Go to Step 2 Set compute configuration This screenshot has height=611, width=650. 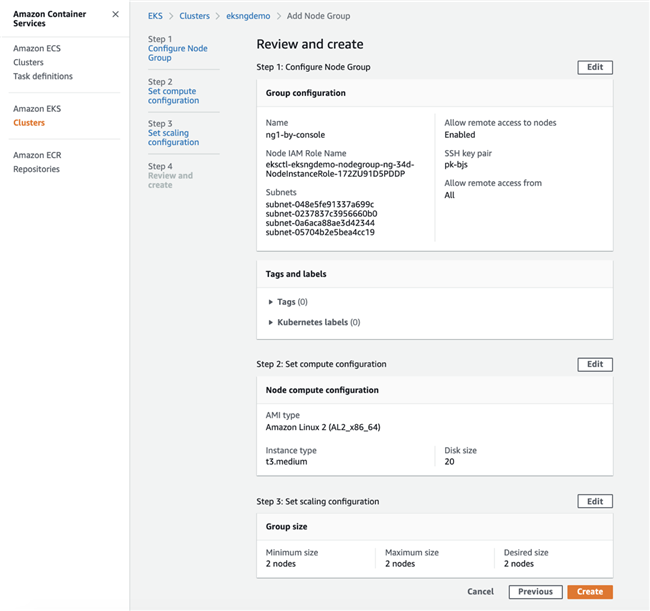click(x=173, y=96)
